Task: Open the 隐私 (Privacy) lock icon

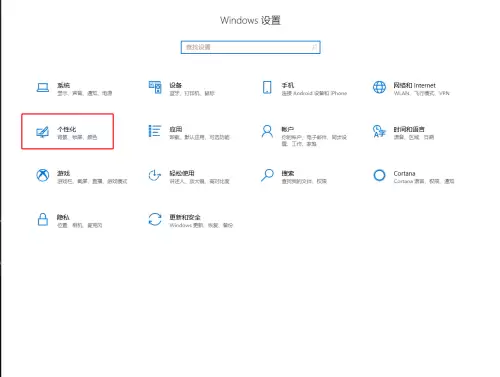Action: [x=43, y=219]
